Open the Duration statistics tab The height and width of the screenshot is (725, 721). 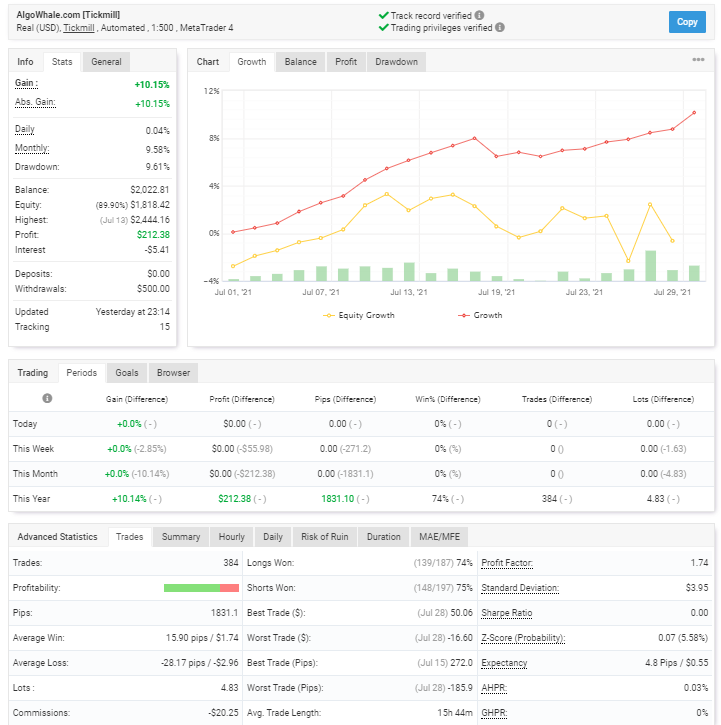click(x=383, y=537)
